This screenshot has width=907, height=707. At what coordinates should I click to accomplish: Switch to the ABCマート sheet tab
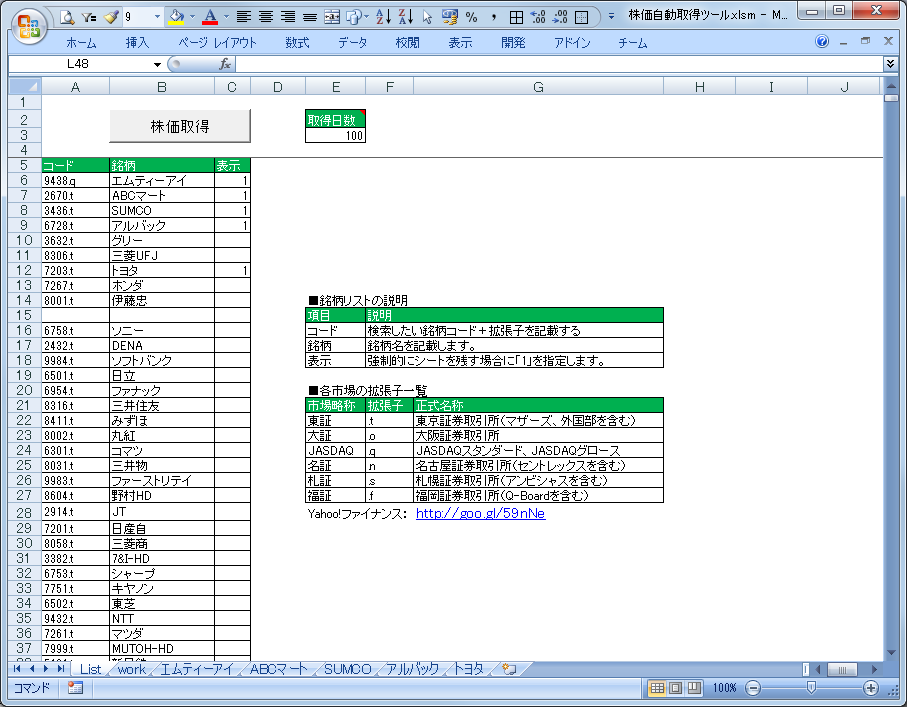point(279,669)
